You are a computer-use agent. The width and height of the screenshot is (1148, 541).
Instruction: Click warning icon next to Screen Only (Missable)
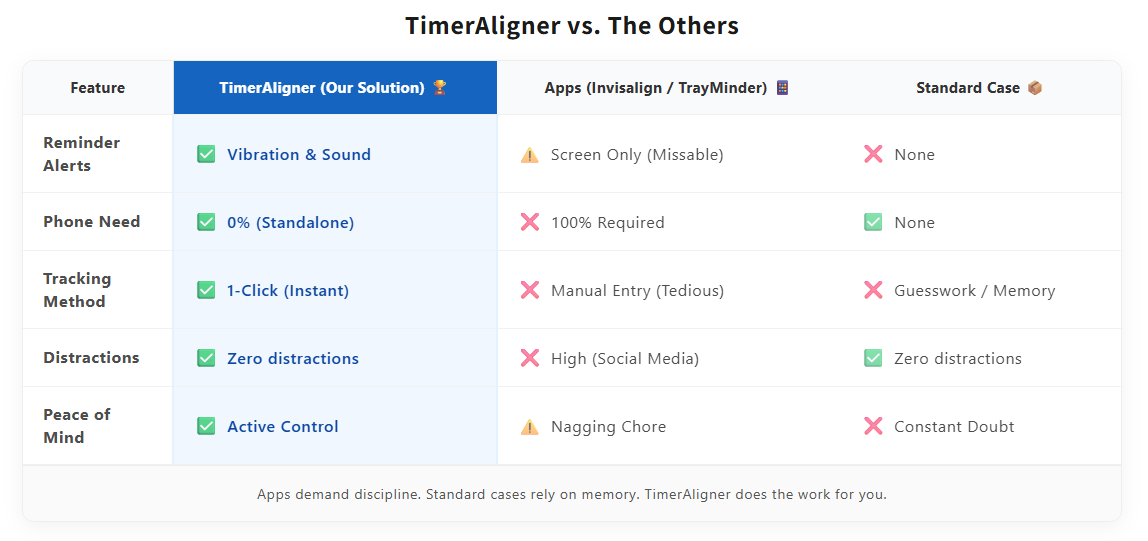point(530,155)
